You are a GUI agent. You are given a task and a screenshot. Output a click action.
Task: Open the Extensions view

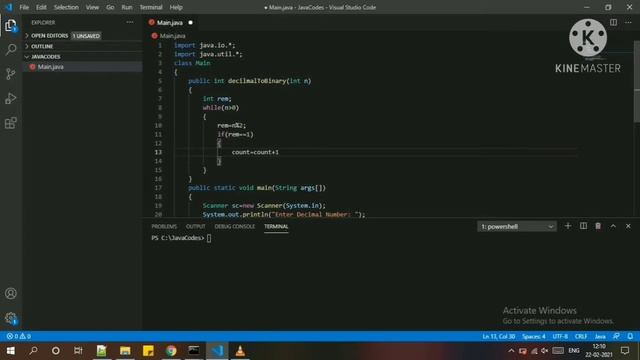click(11, 123)
